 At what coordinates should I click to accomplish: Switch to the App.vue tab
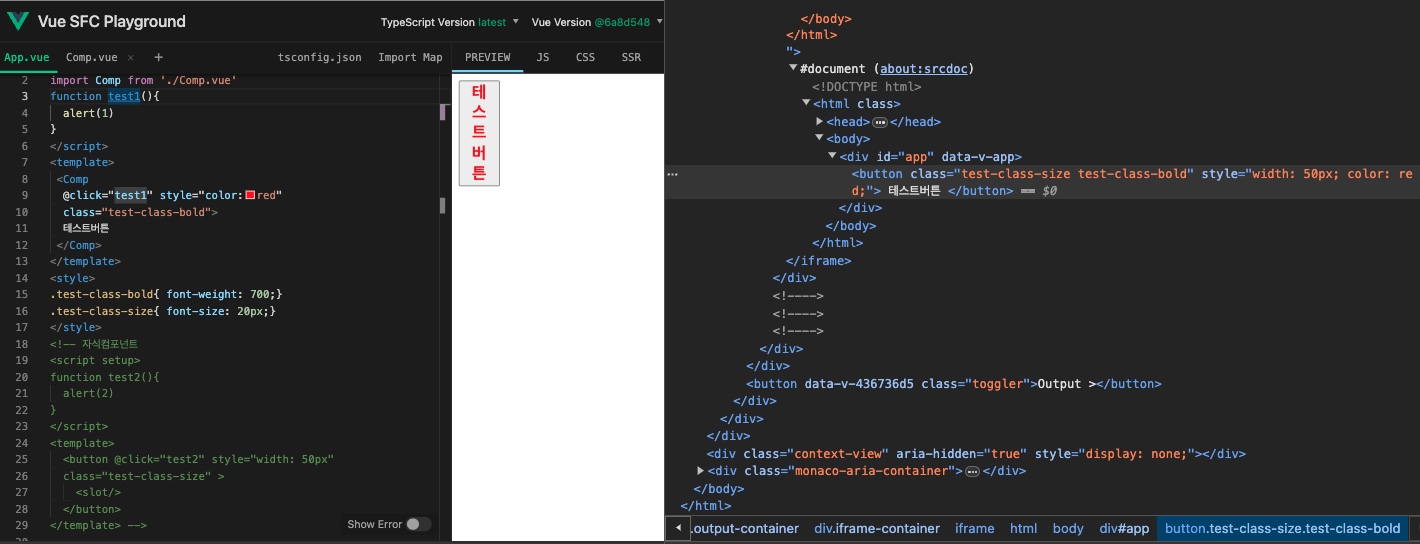point(26,57)
